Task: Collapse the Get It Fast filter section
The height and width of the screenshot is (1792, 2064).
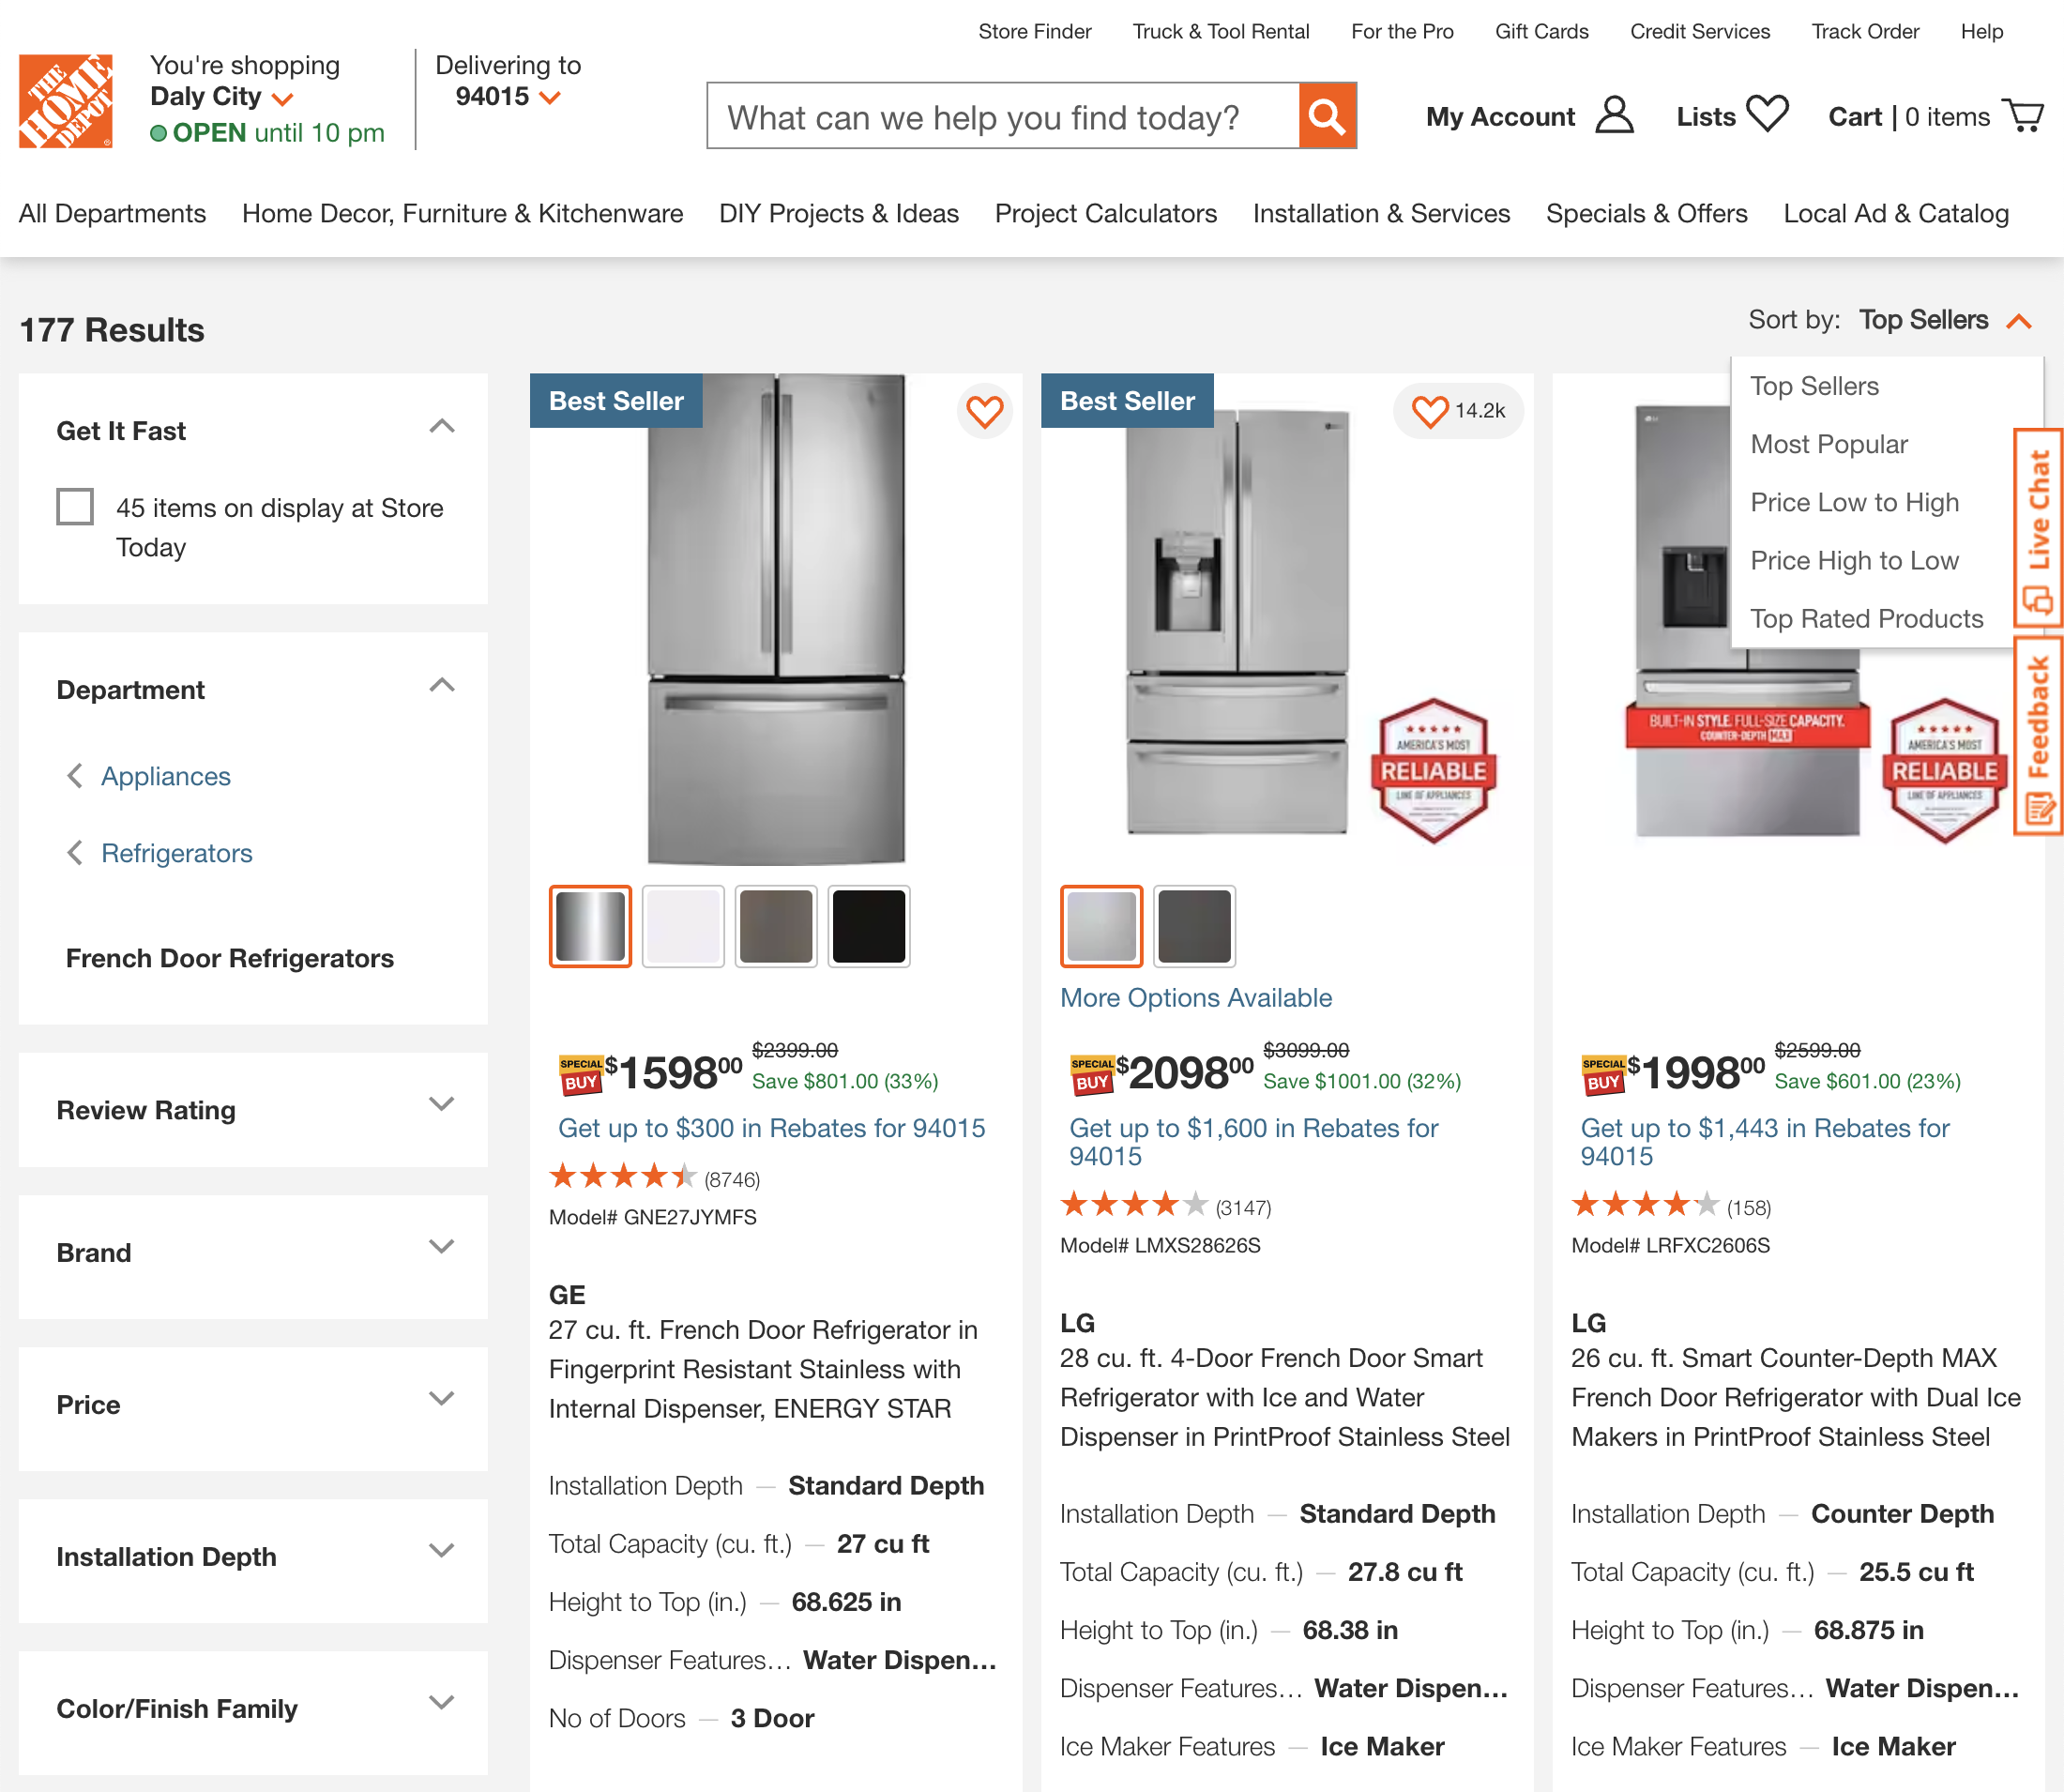Action: [x=442, y=426]
